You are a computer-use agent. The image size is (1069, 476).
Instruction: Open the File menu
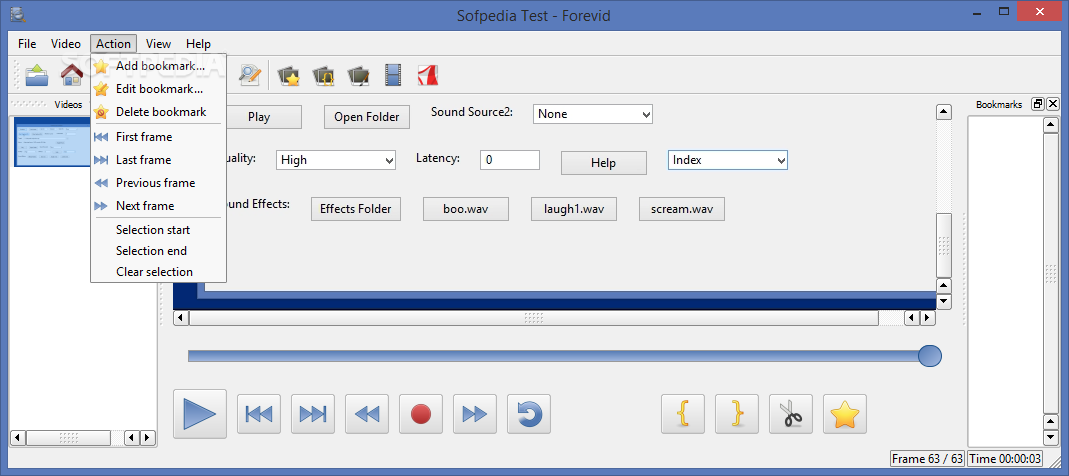(x=27, y=44)
